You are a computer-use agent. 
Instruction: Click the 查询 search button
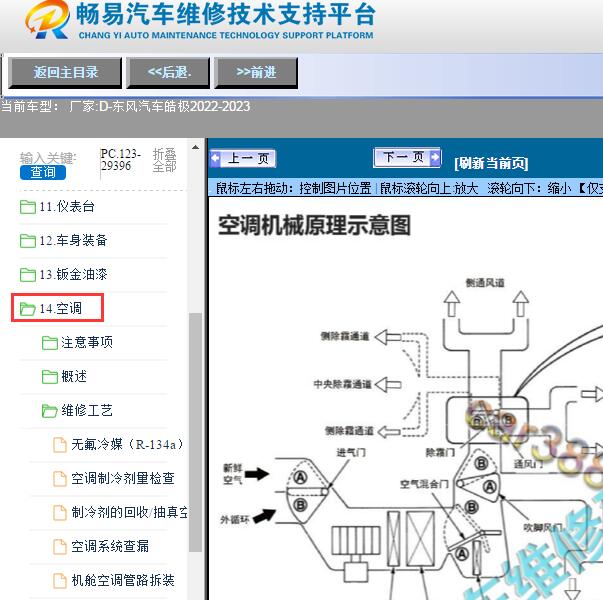tap(43, 172)
